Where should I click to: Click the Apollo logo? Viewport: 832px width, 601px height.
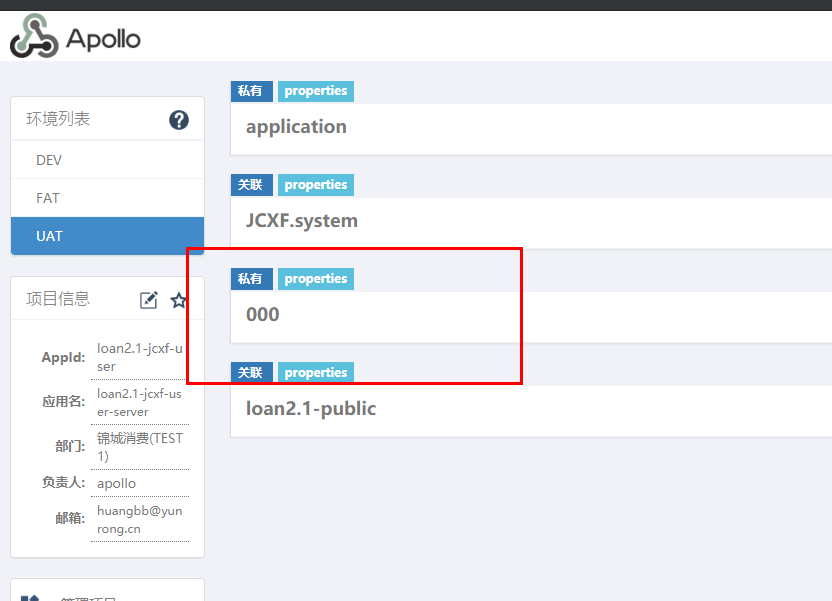[73, 36]
